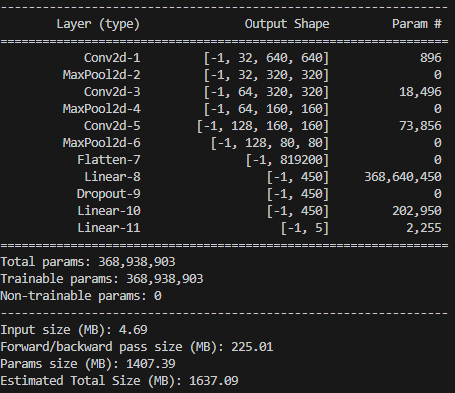Viewport: 455px width, 393px height.
Task: Click output shape [-1, 819200]
Action: 287,160
